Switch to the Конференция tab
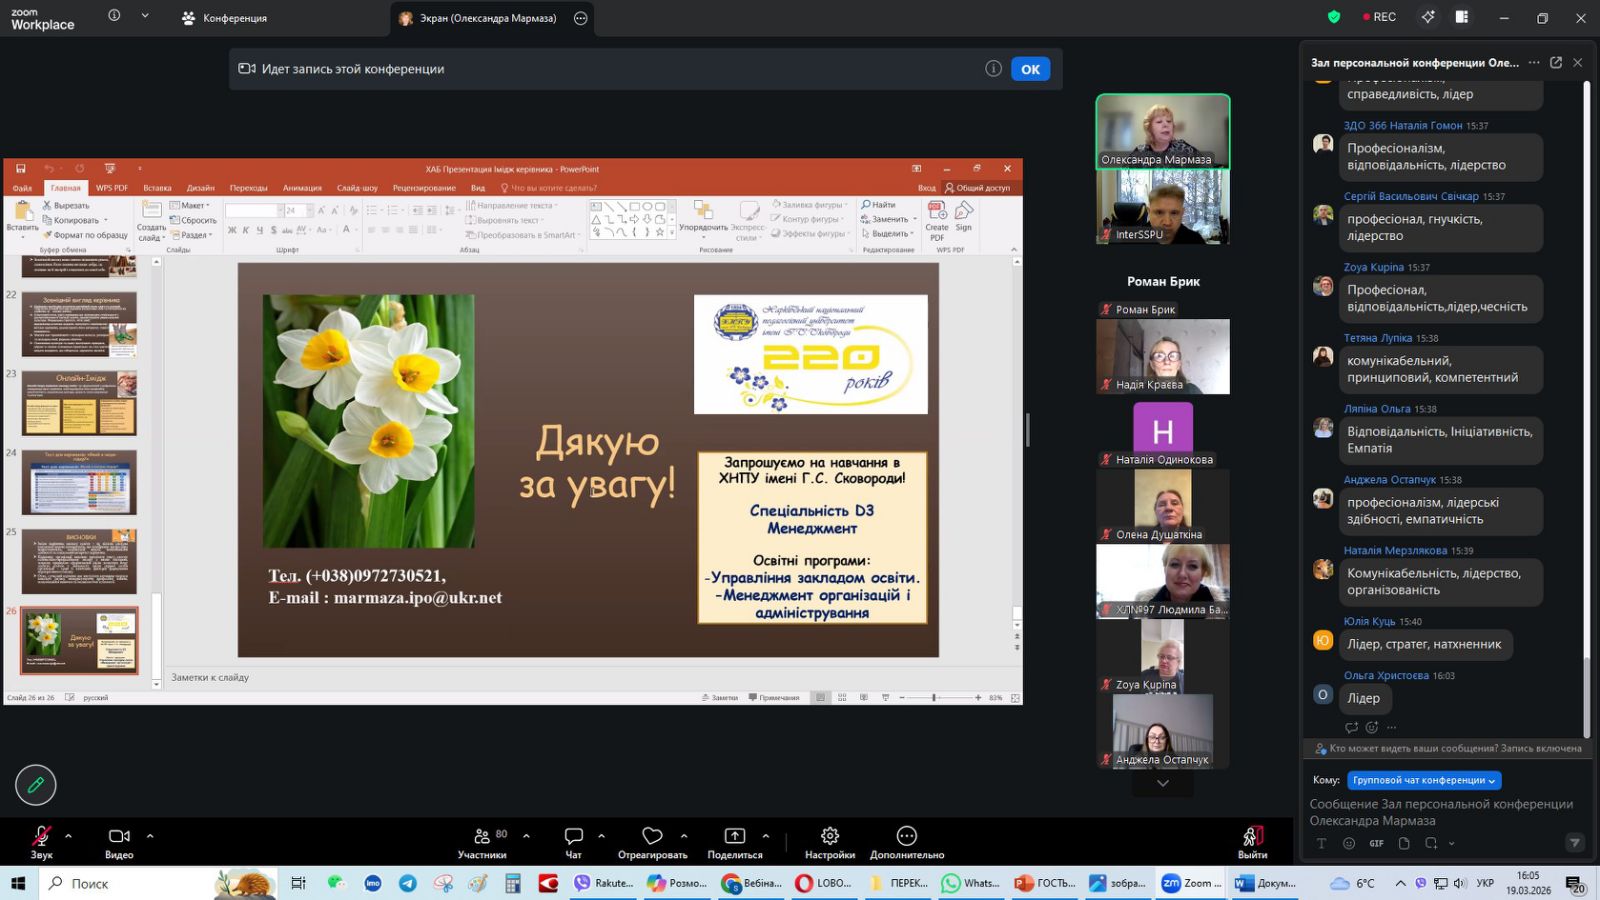The width and height of the screenshot is (1600, 900). pyautogui.click(x=225, y=18)
